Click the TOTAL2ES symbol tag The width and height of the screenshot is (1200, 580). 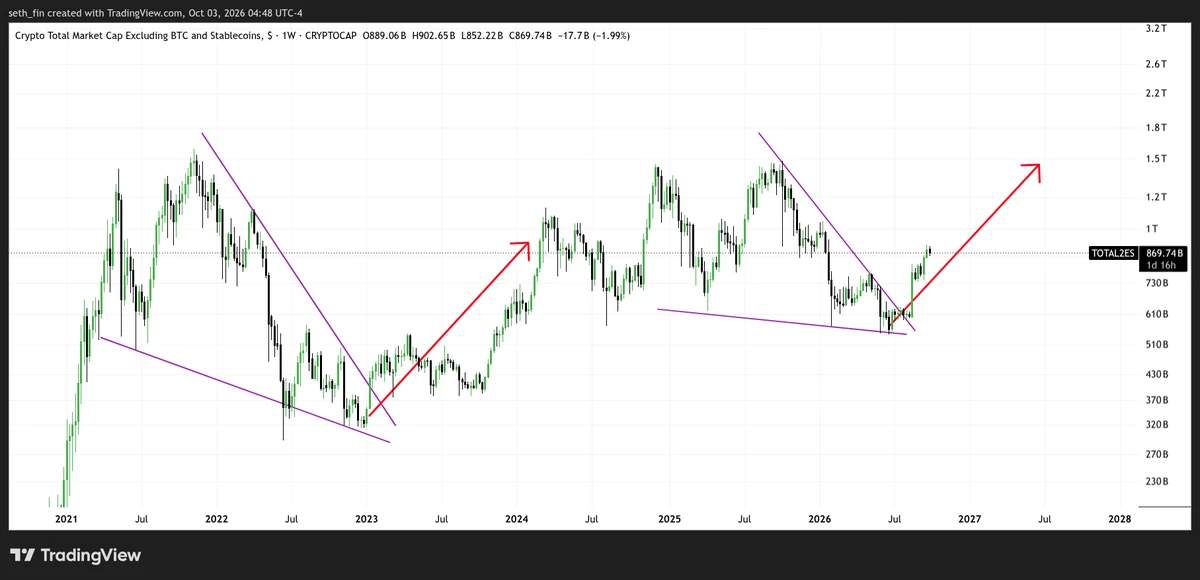coord(1112,254)
